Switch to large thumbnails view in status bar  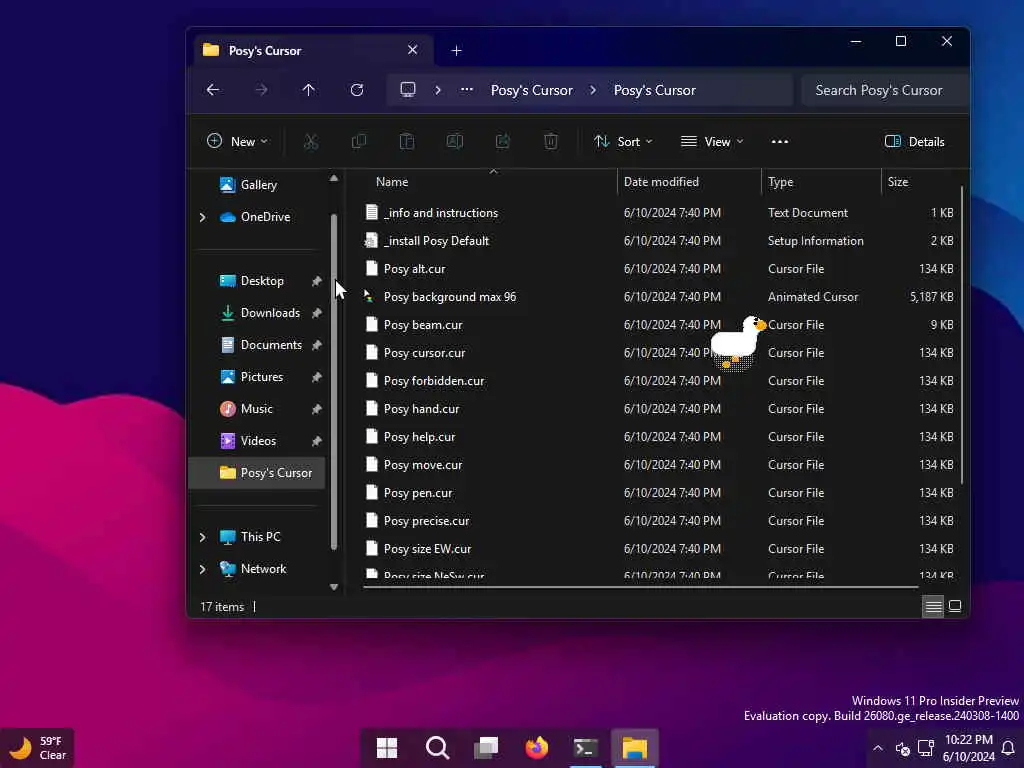(955, 606)
